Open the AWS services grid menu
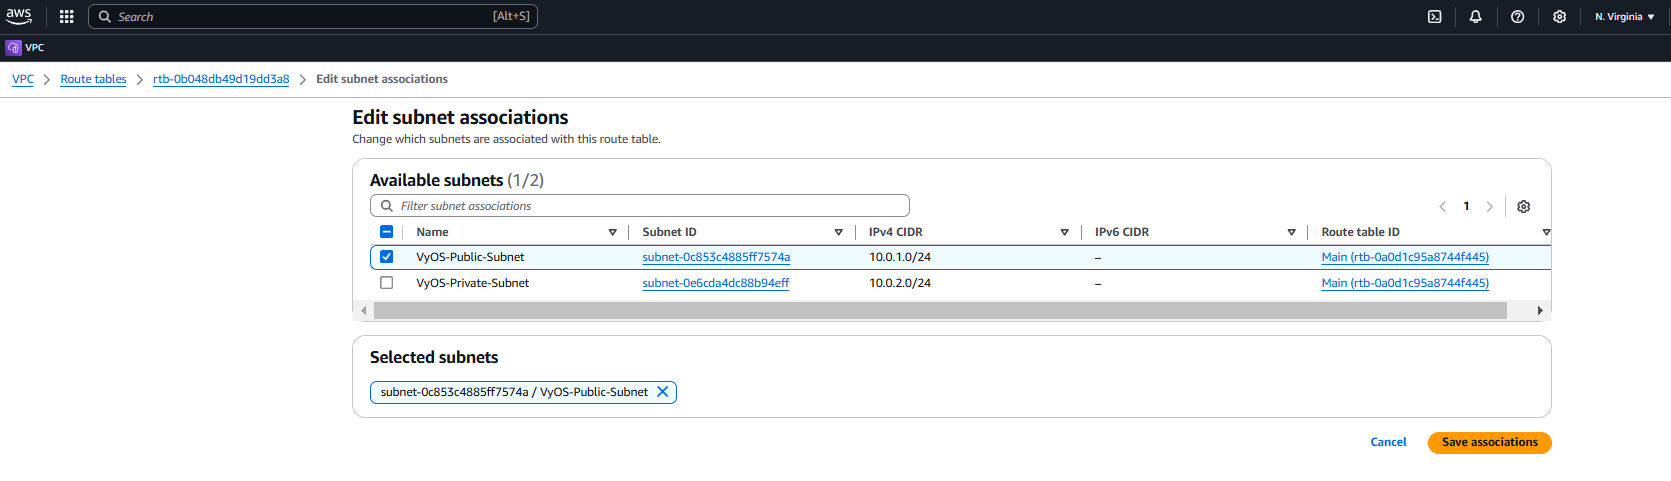 [x=67, y=17]
